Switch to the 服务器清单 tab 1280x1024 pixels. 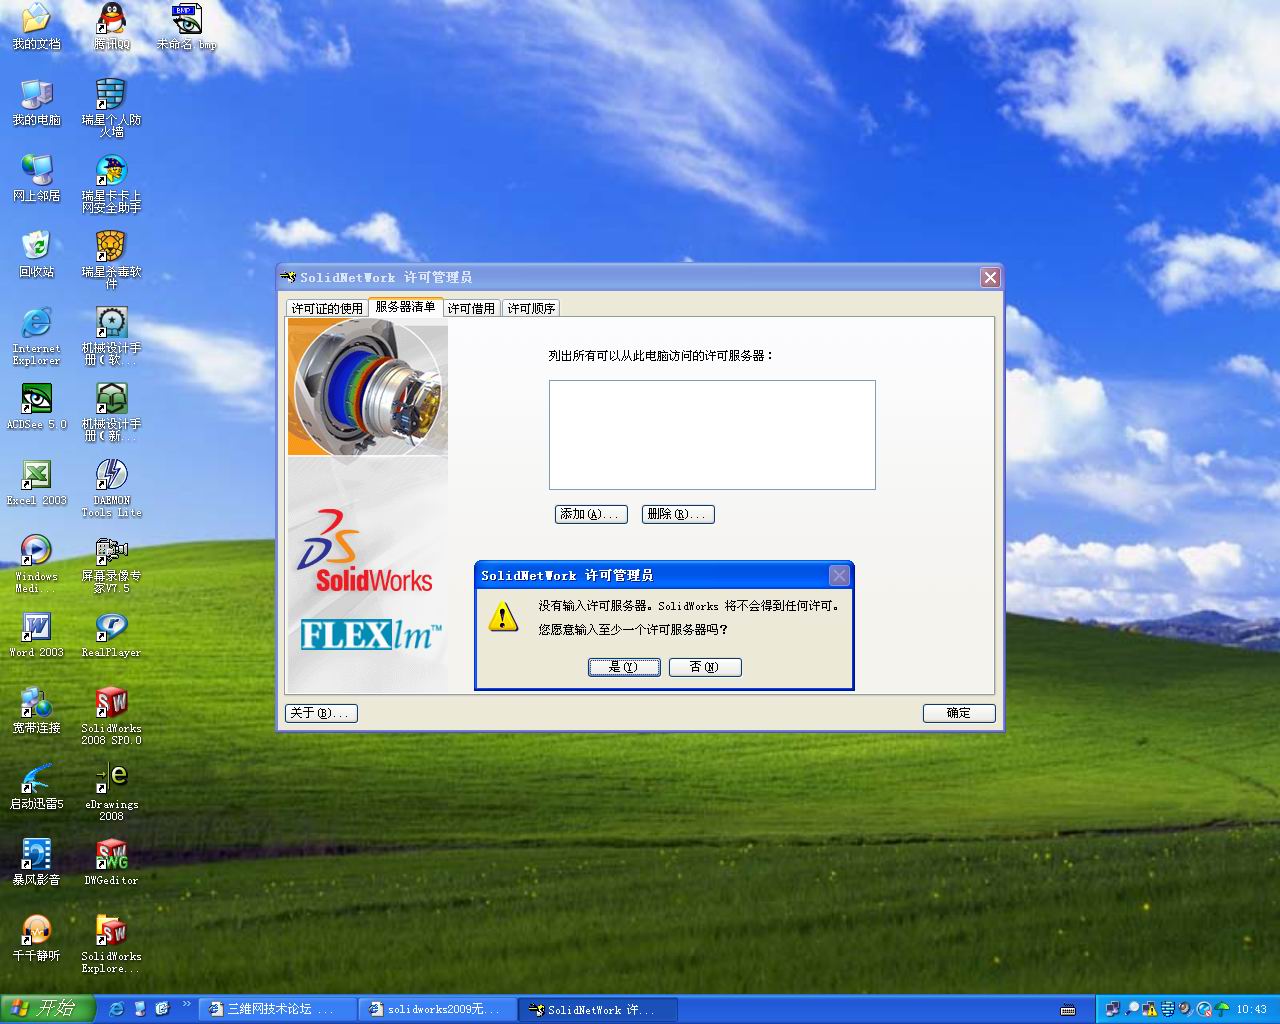(x=405, y=307)
